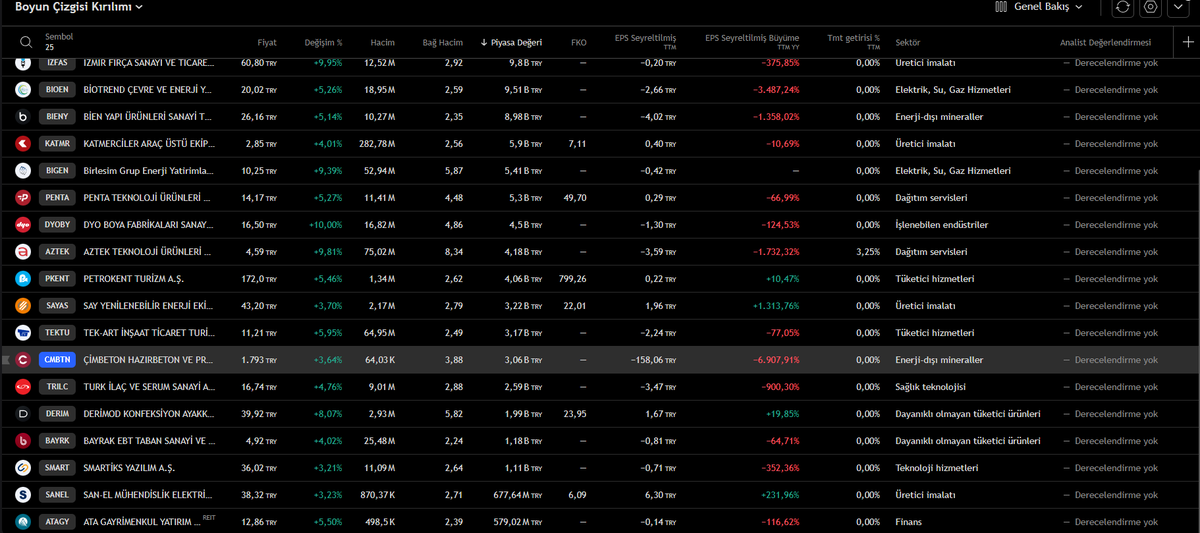Open the KATMR ticker symbol
The image size is (1200, 533).
coord(57,144)
